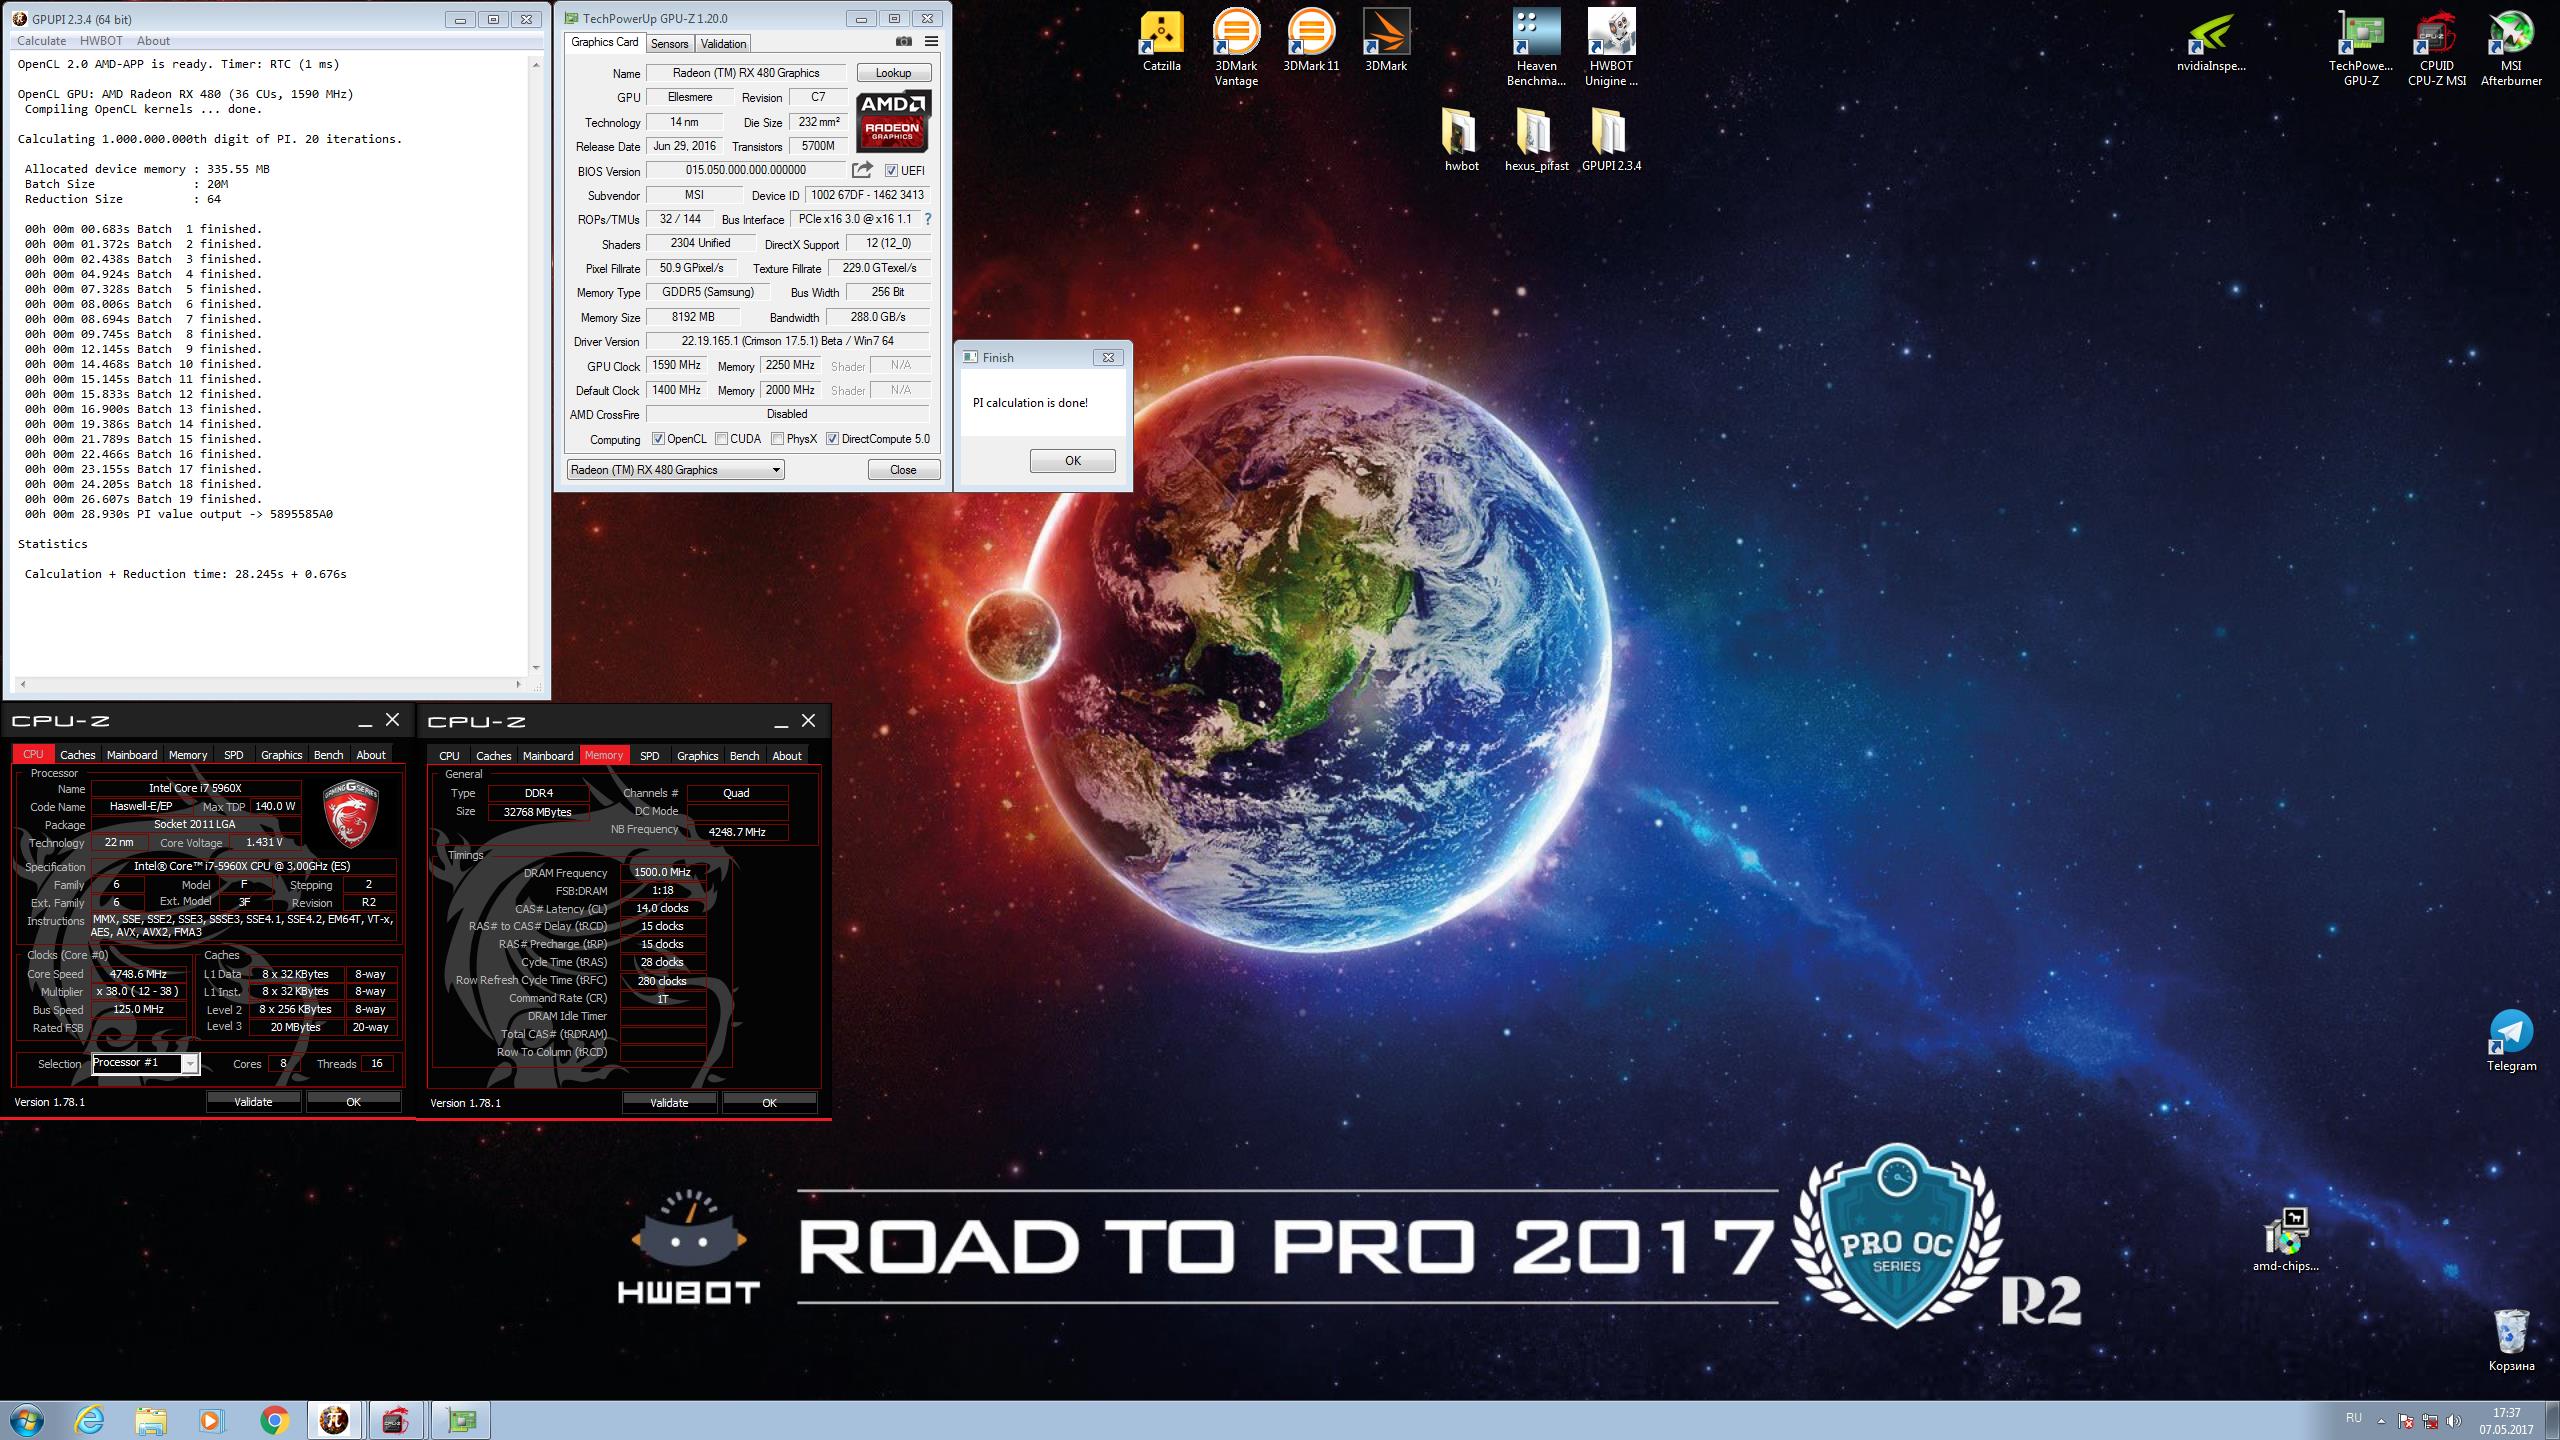Switch to GPU-Z in the taskbar
2560x1440 pixels.
tap(459, 1420)
